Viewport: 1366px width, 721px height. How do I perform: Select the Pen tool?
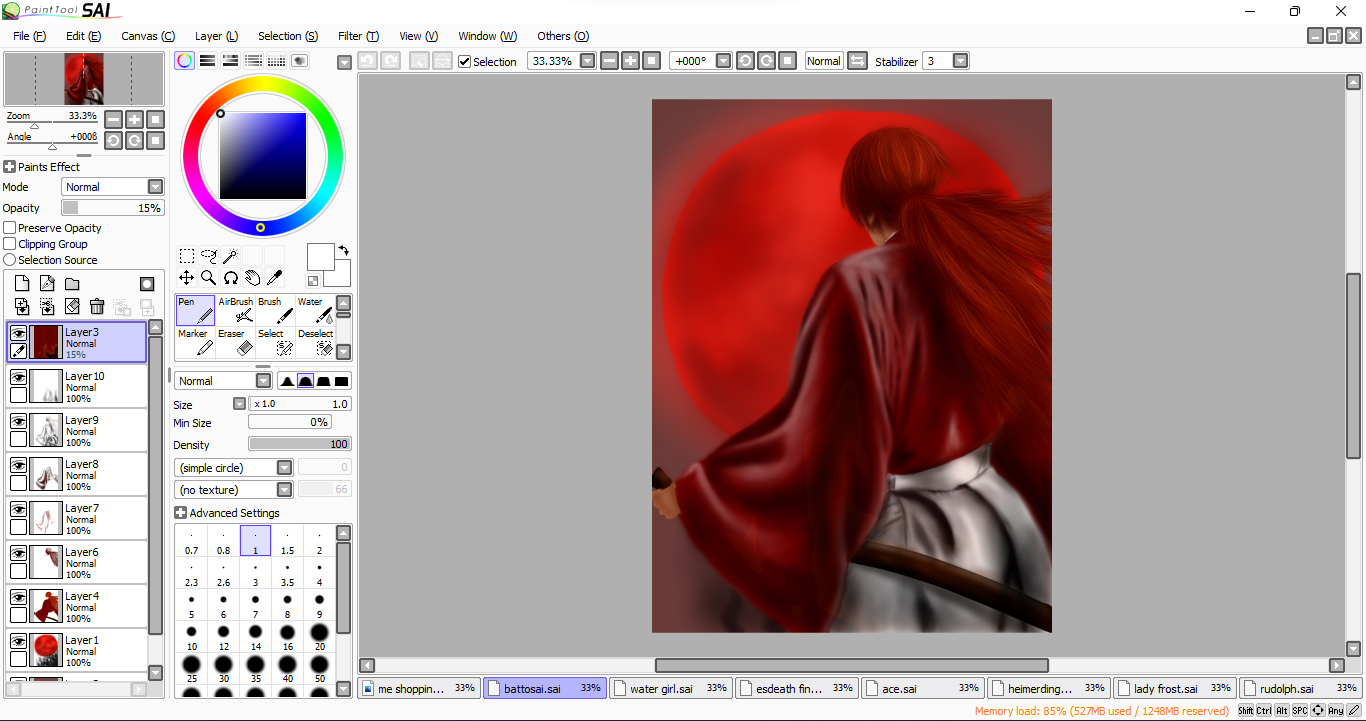click(x=195, y=310)
